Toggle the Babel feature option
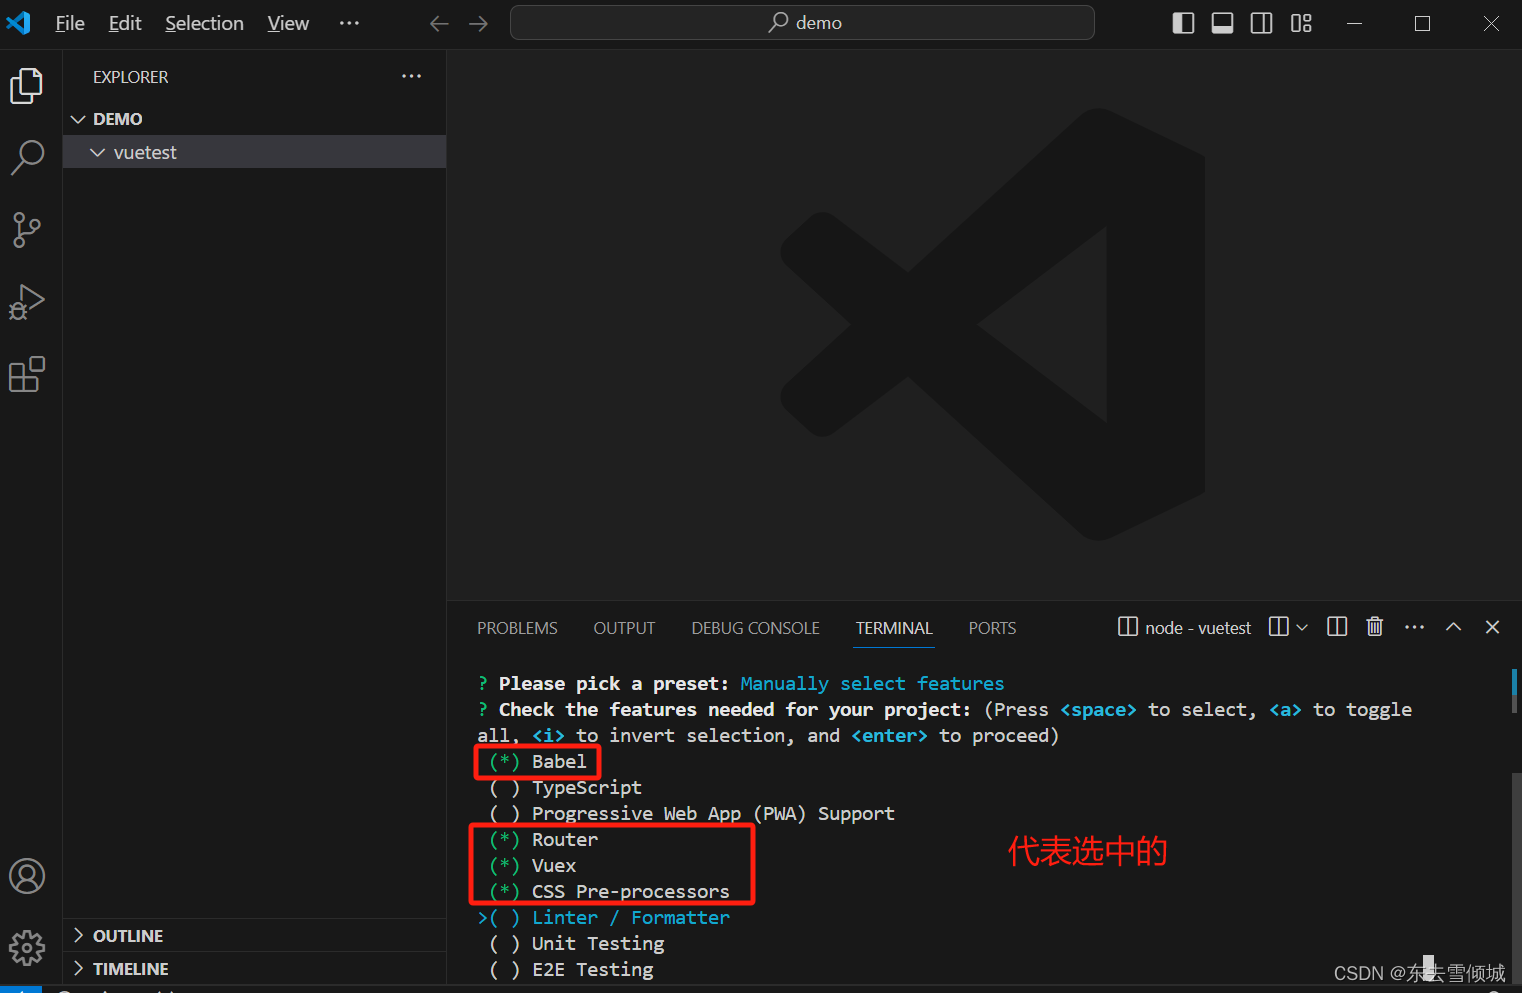Image resolution: width=1522 pixels, height=993 pixels. click(538, 762)
